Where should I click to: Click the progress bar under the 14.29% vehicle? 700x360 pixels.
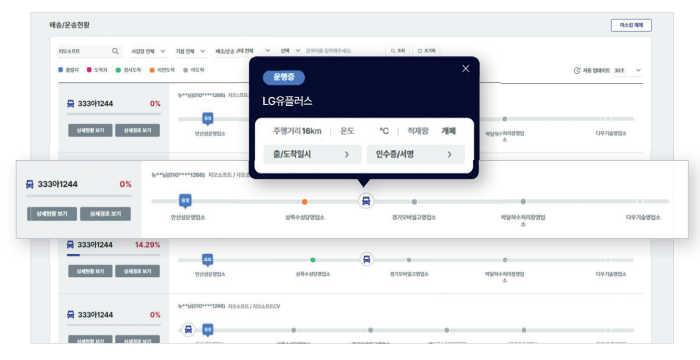tap(113, 255)
